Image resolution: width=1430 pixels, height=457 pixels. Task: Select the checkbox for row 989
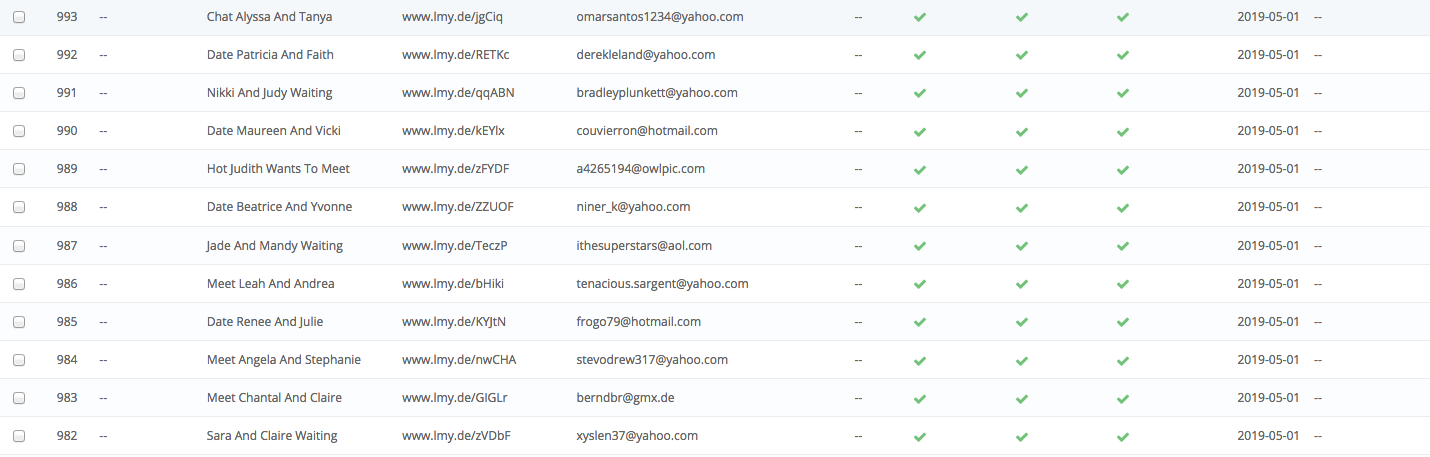point(19,169)
